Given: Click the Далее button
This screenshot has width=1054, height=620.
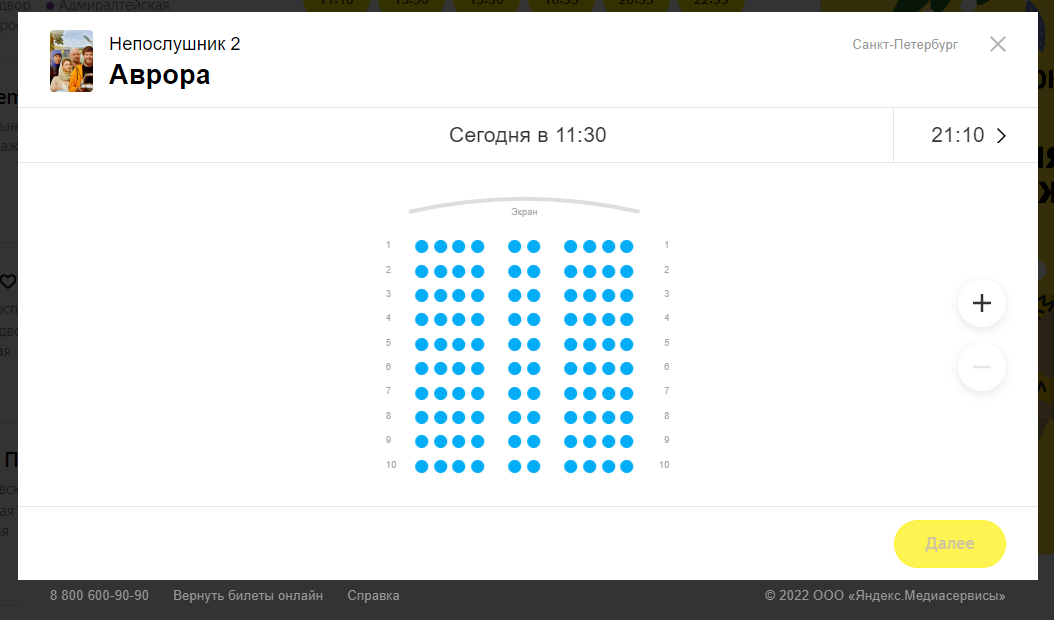Looking at the screenshot, I should (949, 543).
